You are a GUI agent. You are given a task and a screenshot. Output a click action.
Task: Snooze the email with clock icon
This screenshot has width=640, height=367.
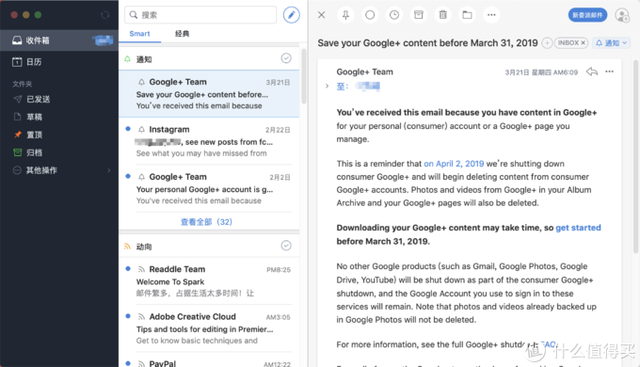[x=394, y=15]
